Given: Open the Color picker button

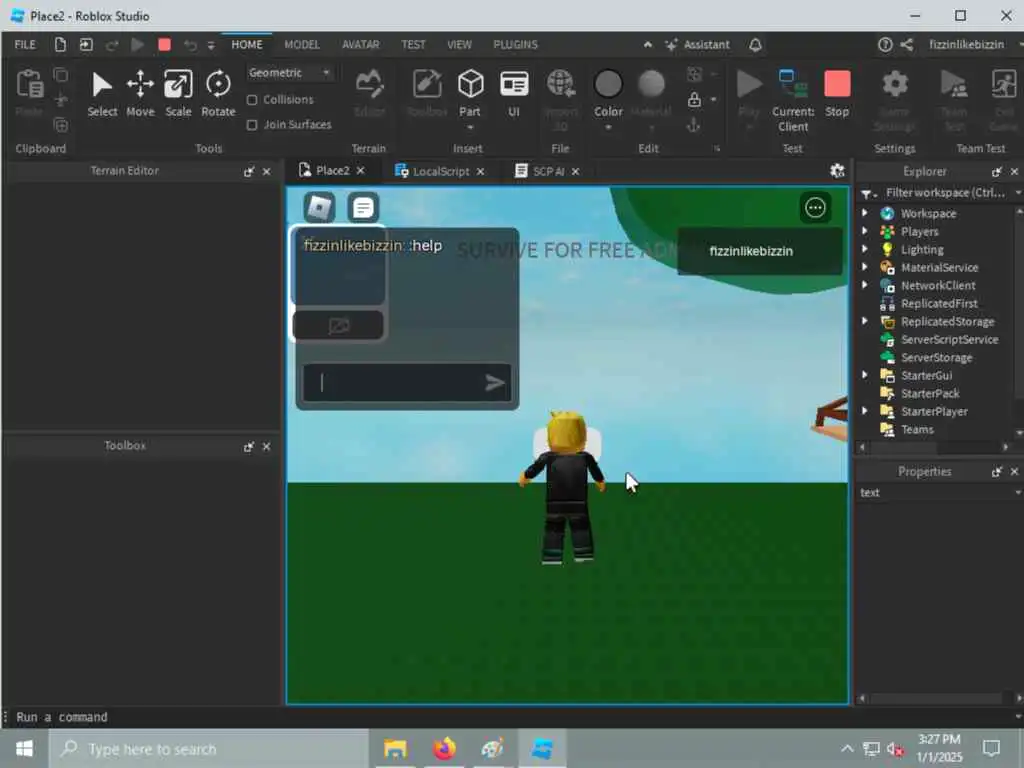Looking at the screenshot, I should [x=608, y=94].
